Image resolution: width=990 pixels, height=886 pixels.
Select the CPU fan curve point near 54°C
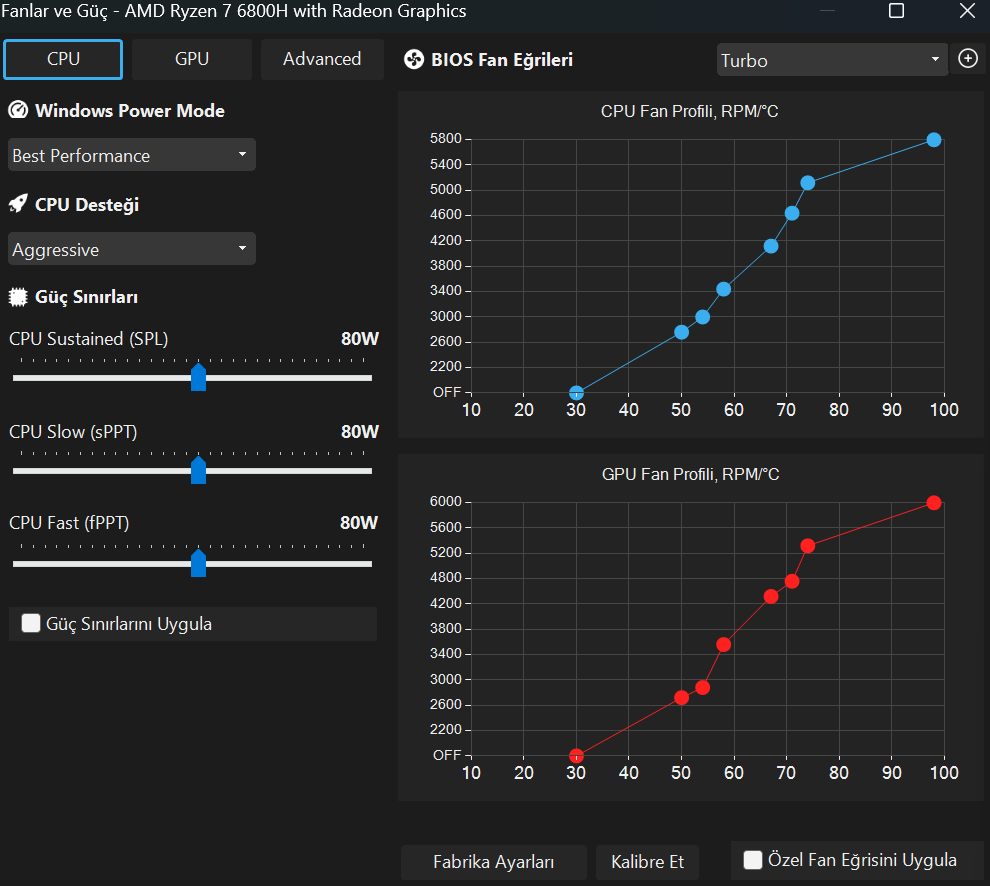coord(702,317)
